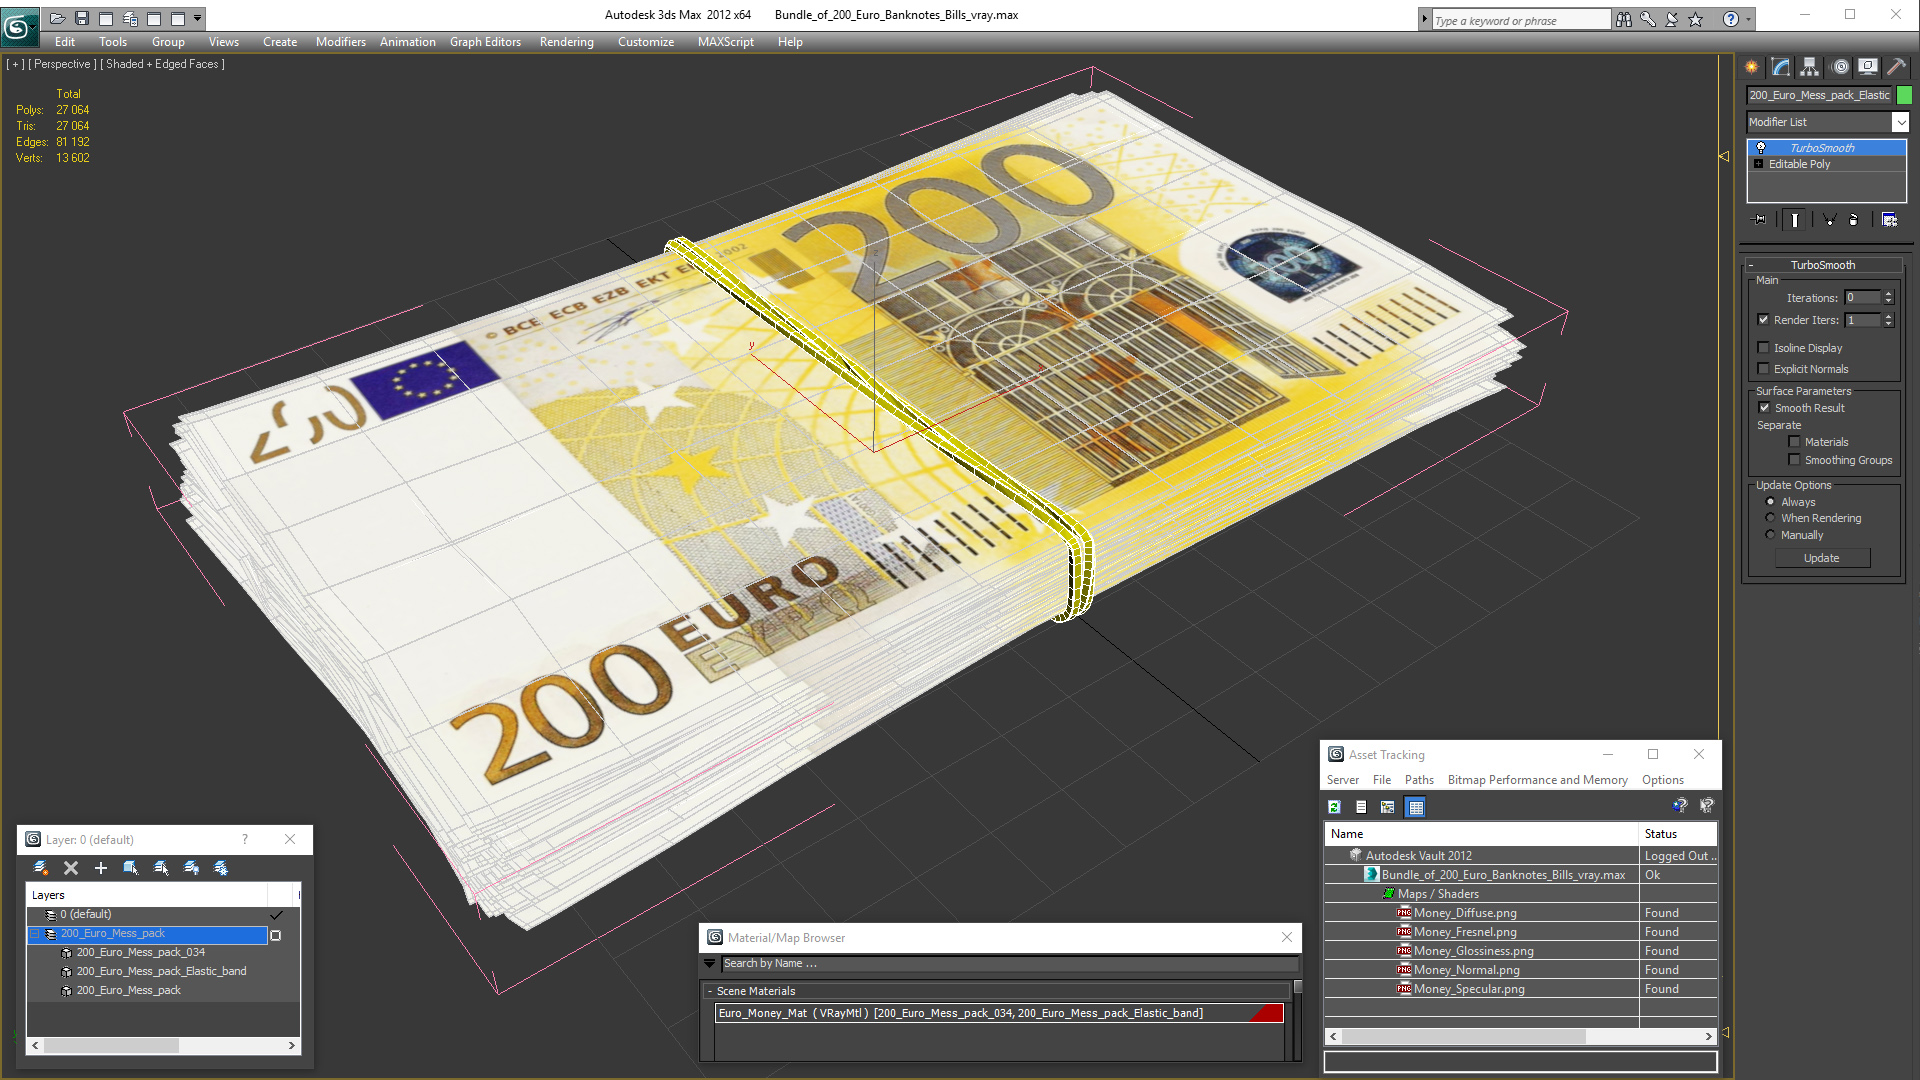Expand the Editable Poly sub-object plus
Screen dimensions: 1920x1080
1758,164
